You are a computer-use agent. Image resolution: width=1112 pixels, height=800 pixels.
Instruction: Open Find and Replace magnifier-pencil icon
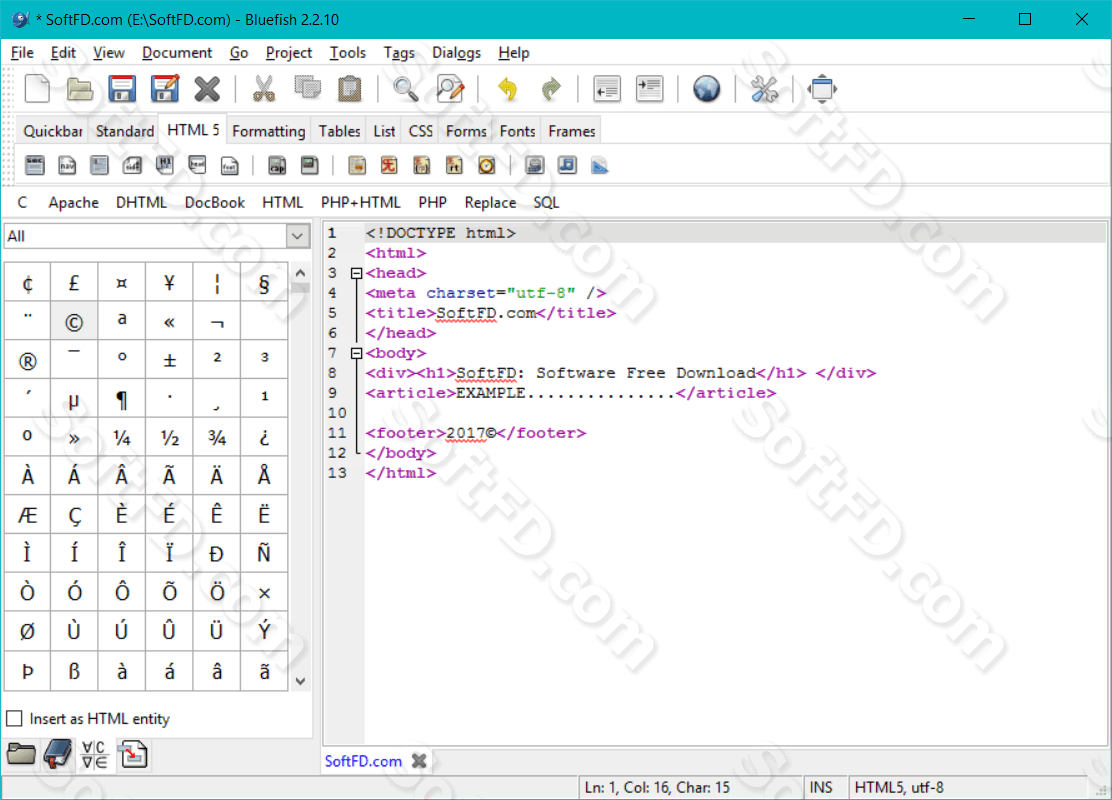point(450,89)
